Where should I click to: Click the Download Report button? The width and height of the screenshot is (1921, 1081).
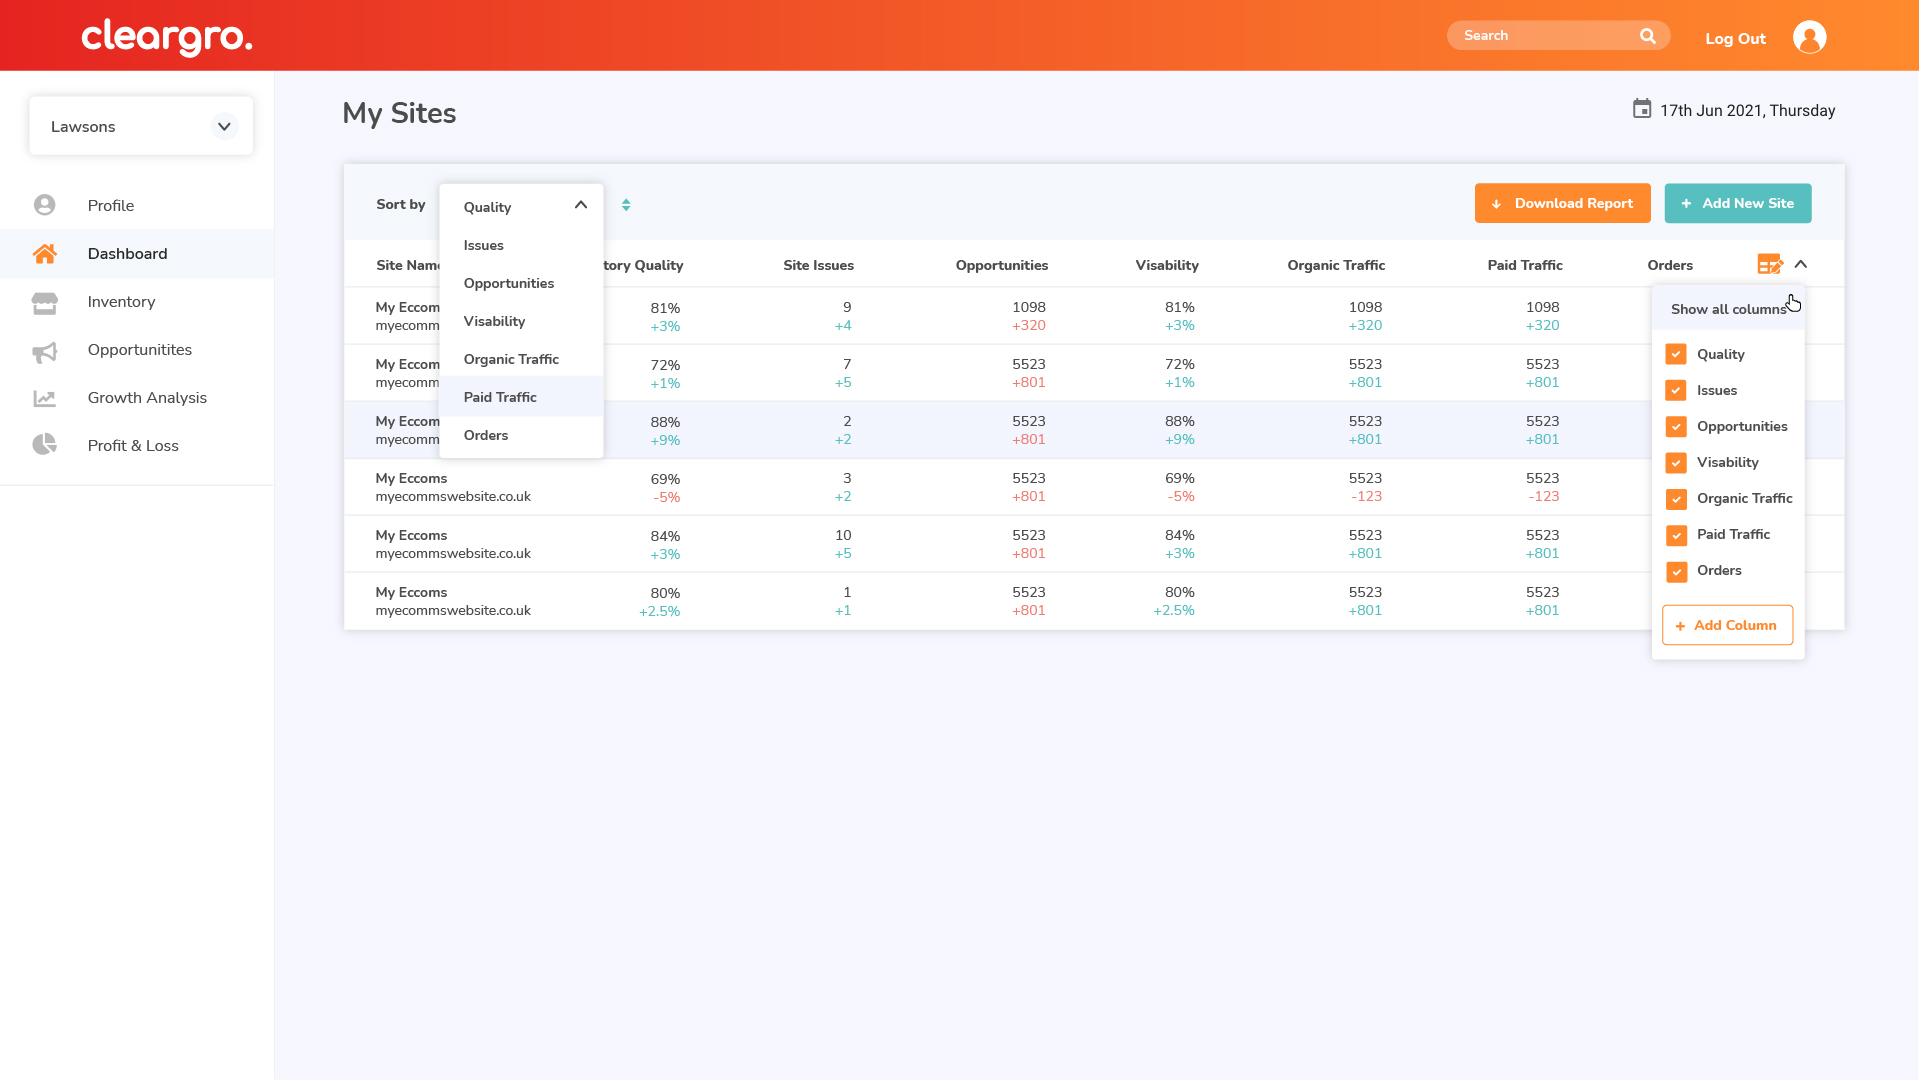click(1562, 204)
